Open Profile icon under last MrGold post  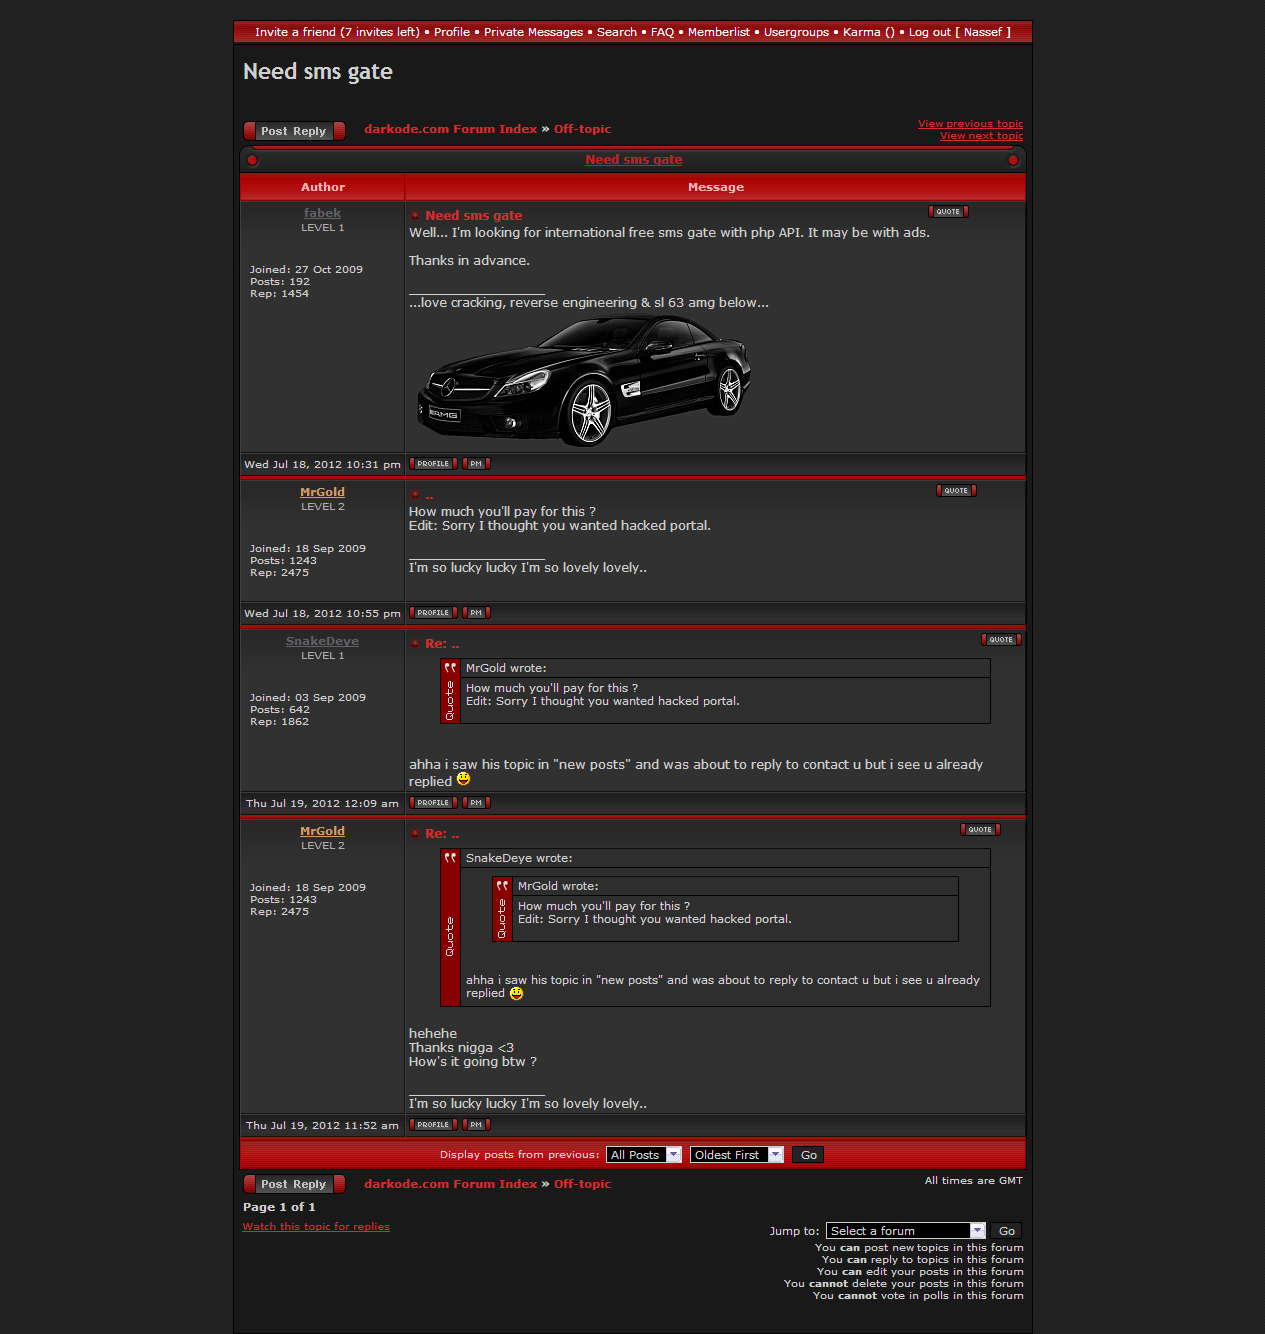pos(433,1125)
